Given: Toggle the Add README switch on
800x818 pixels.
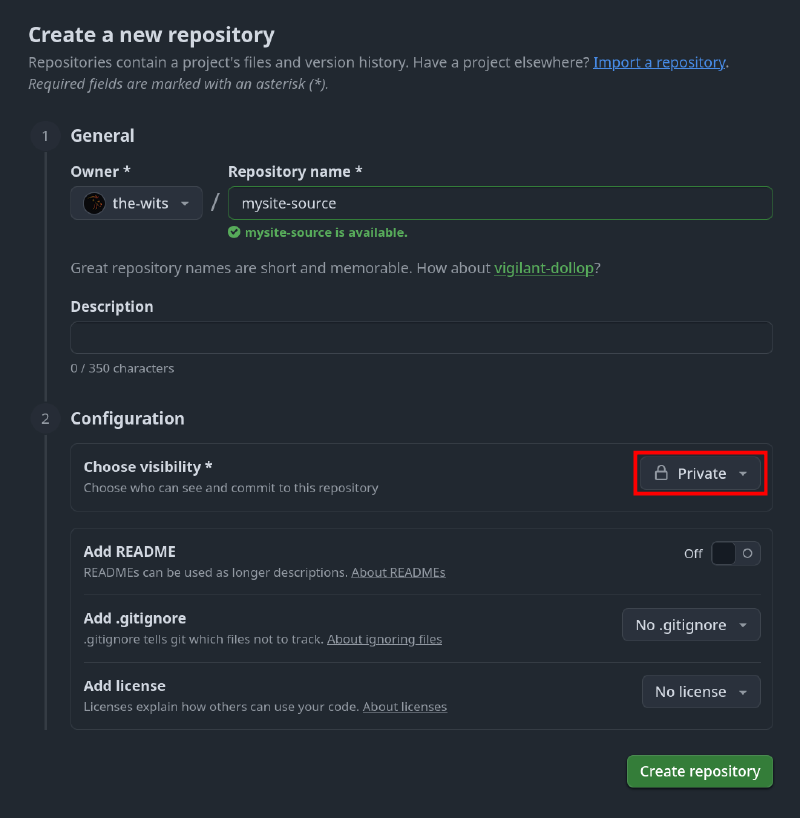Looking at the screenshot, I should [736, 553].
